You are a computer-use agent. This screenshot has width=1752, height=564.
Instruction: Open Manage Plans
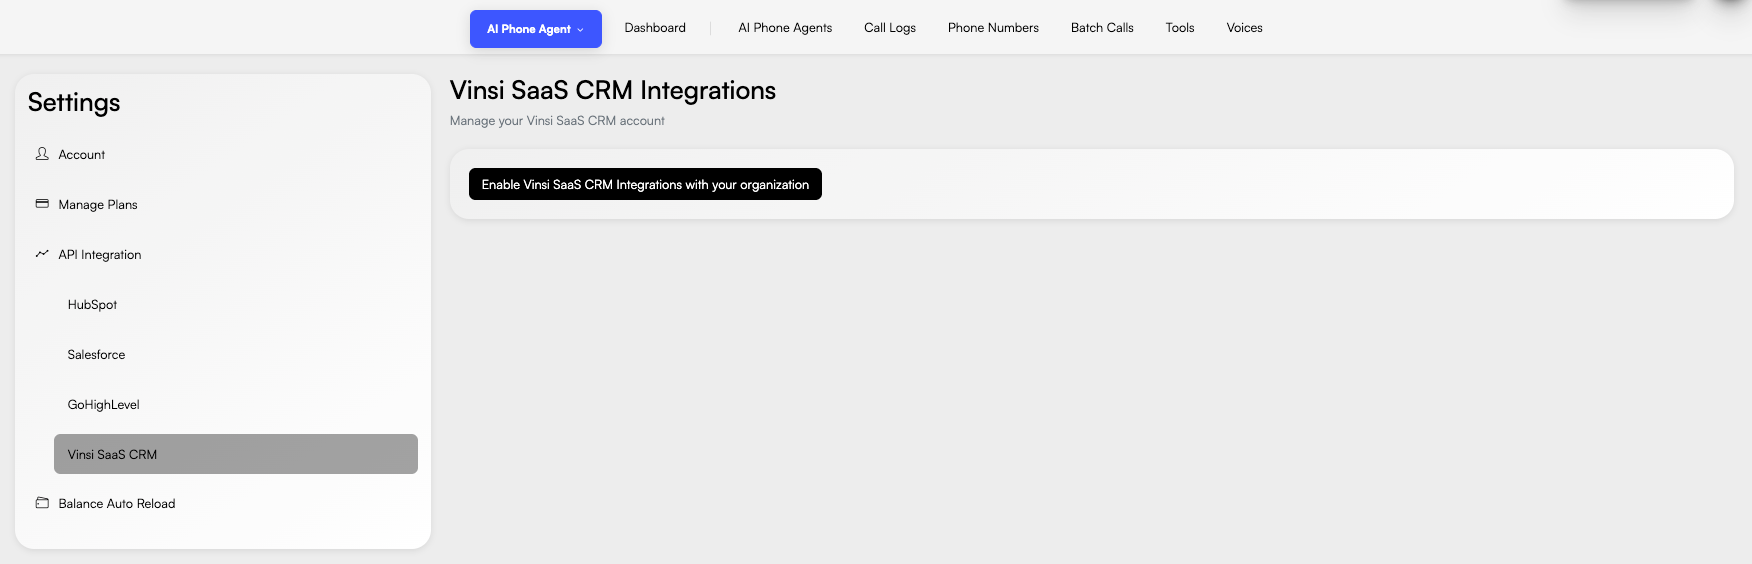[98, 205]
